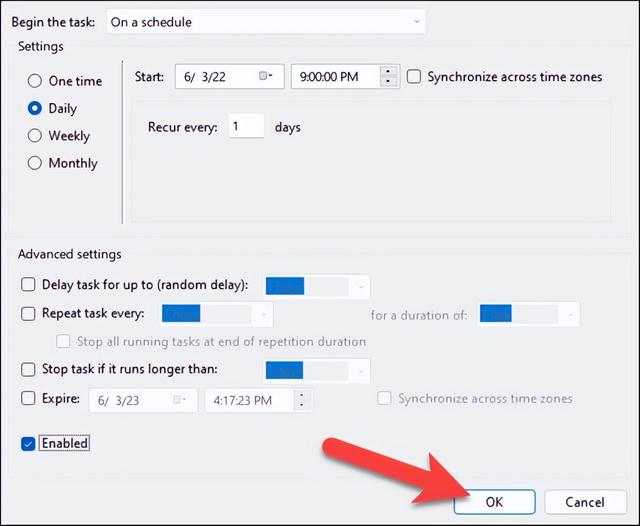Click the Recur every days field

click(246, 127)
